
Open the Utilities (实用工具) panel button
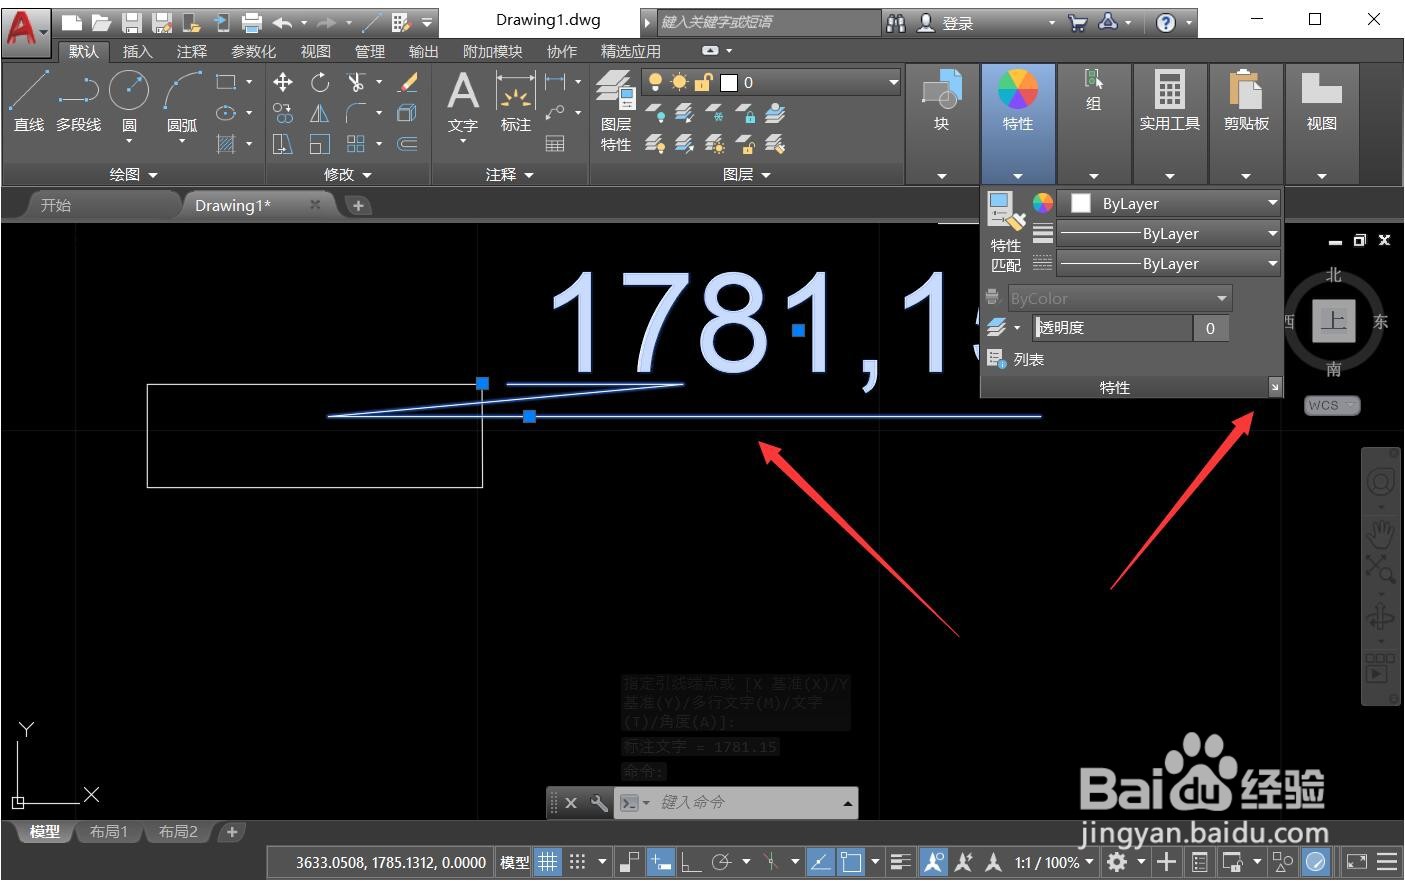(1169, 124)
